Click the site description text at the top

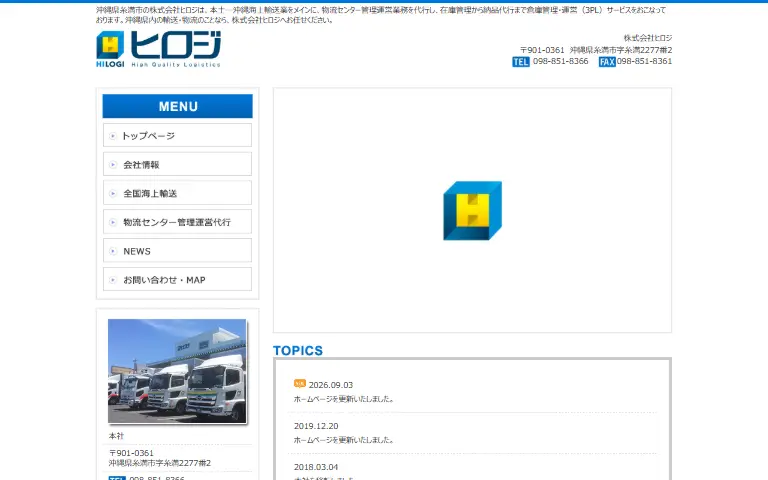tap(381, 15)
